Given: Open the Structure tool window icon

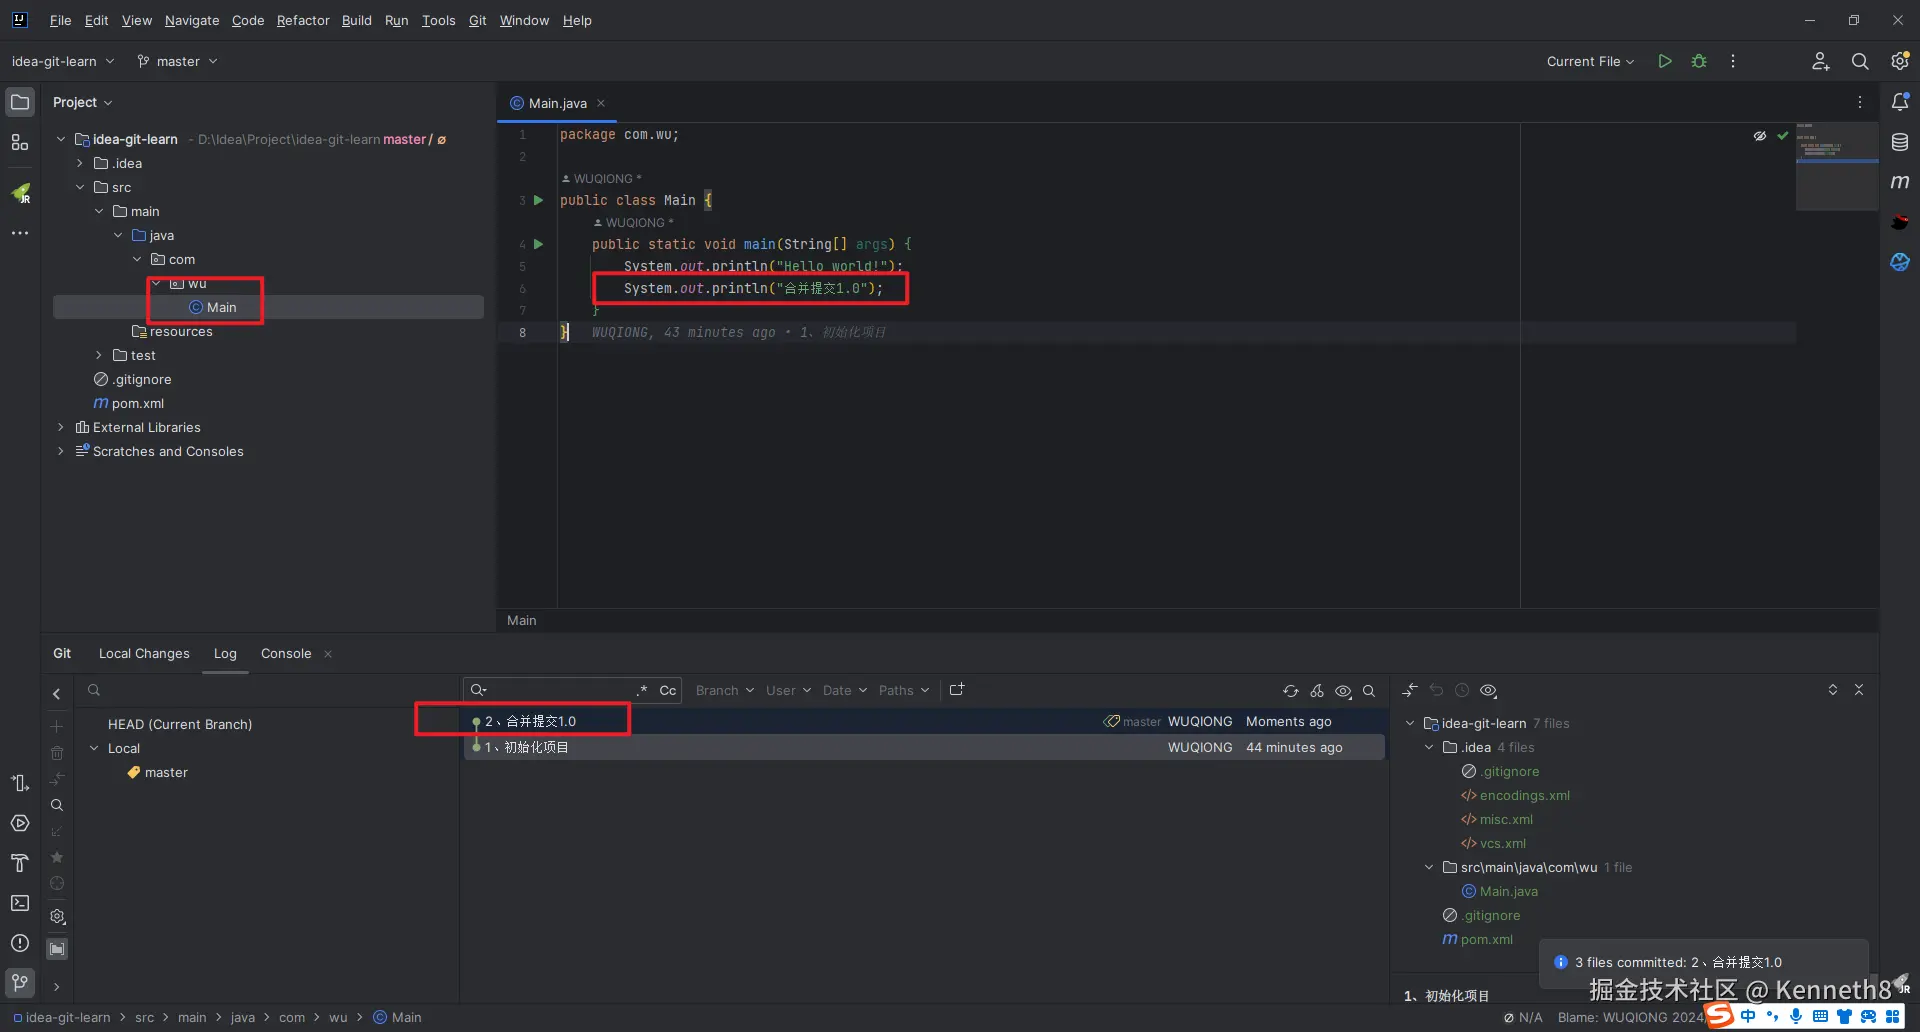Looking at the screenshot, I should [20, 142].
